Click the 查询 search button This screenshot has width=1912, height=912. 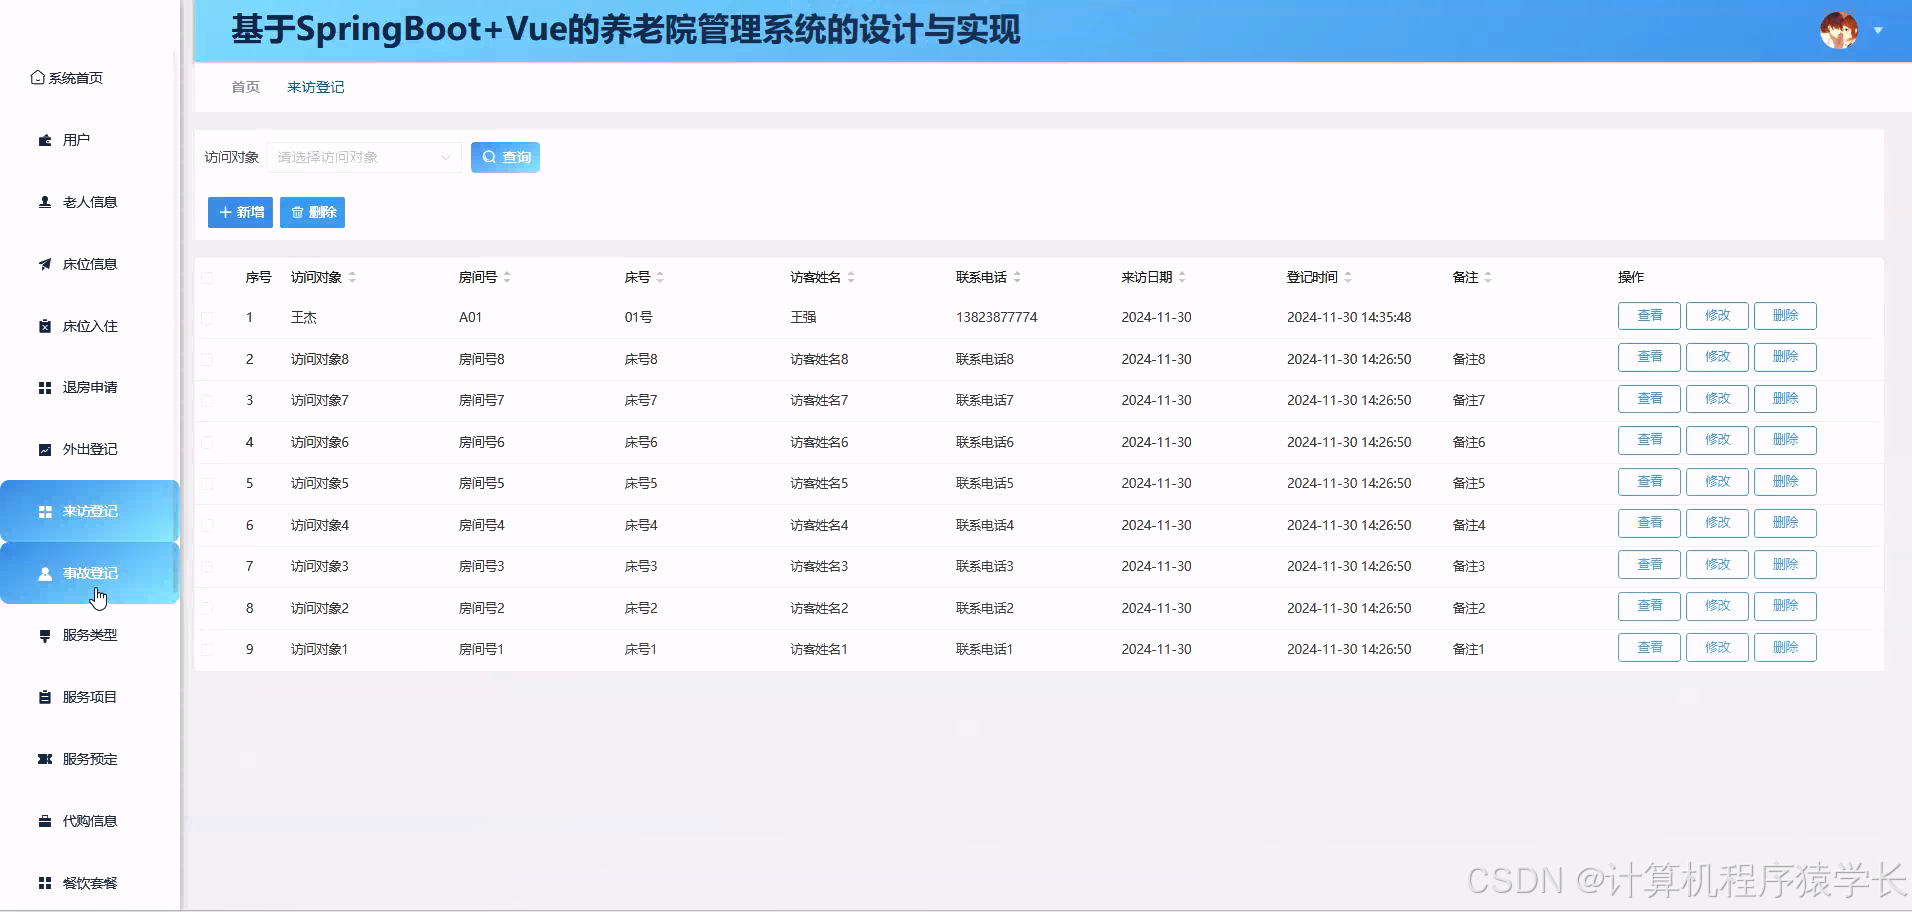505,157
